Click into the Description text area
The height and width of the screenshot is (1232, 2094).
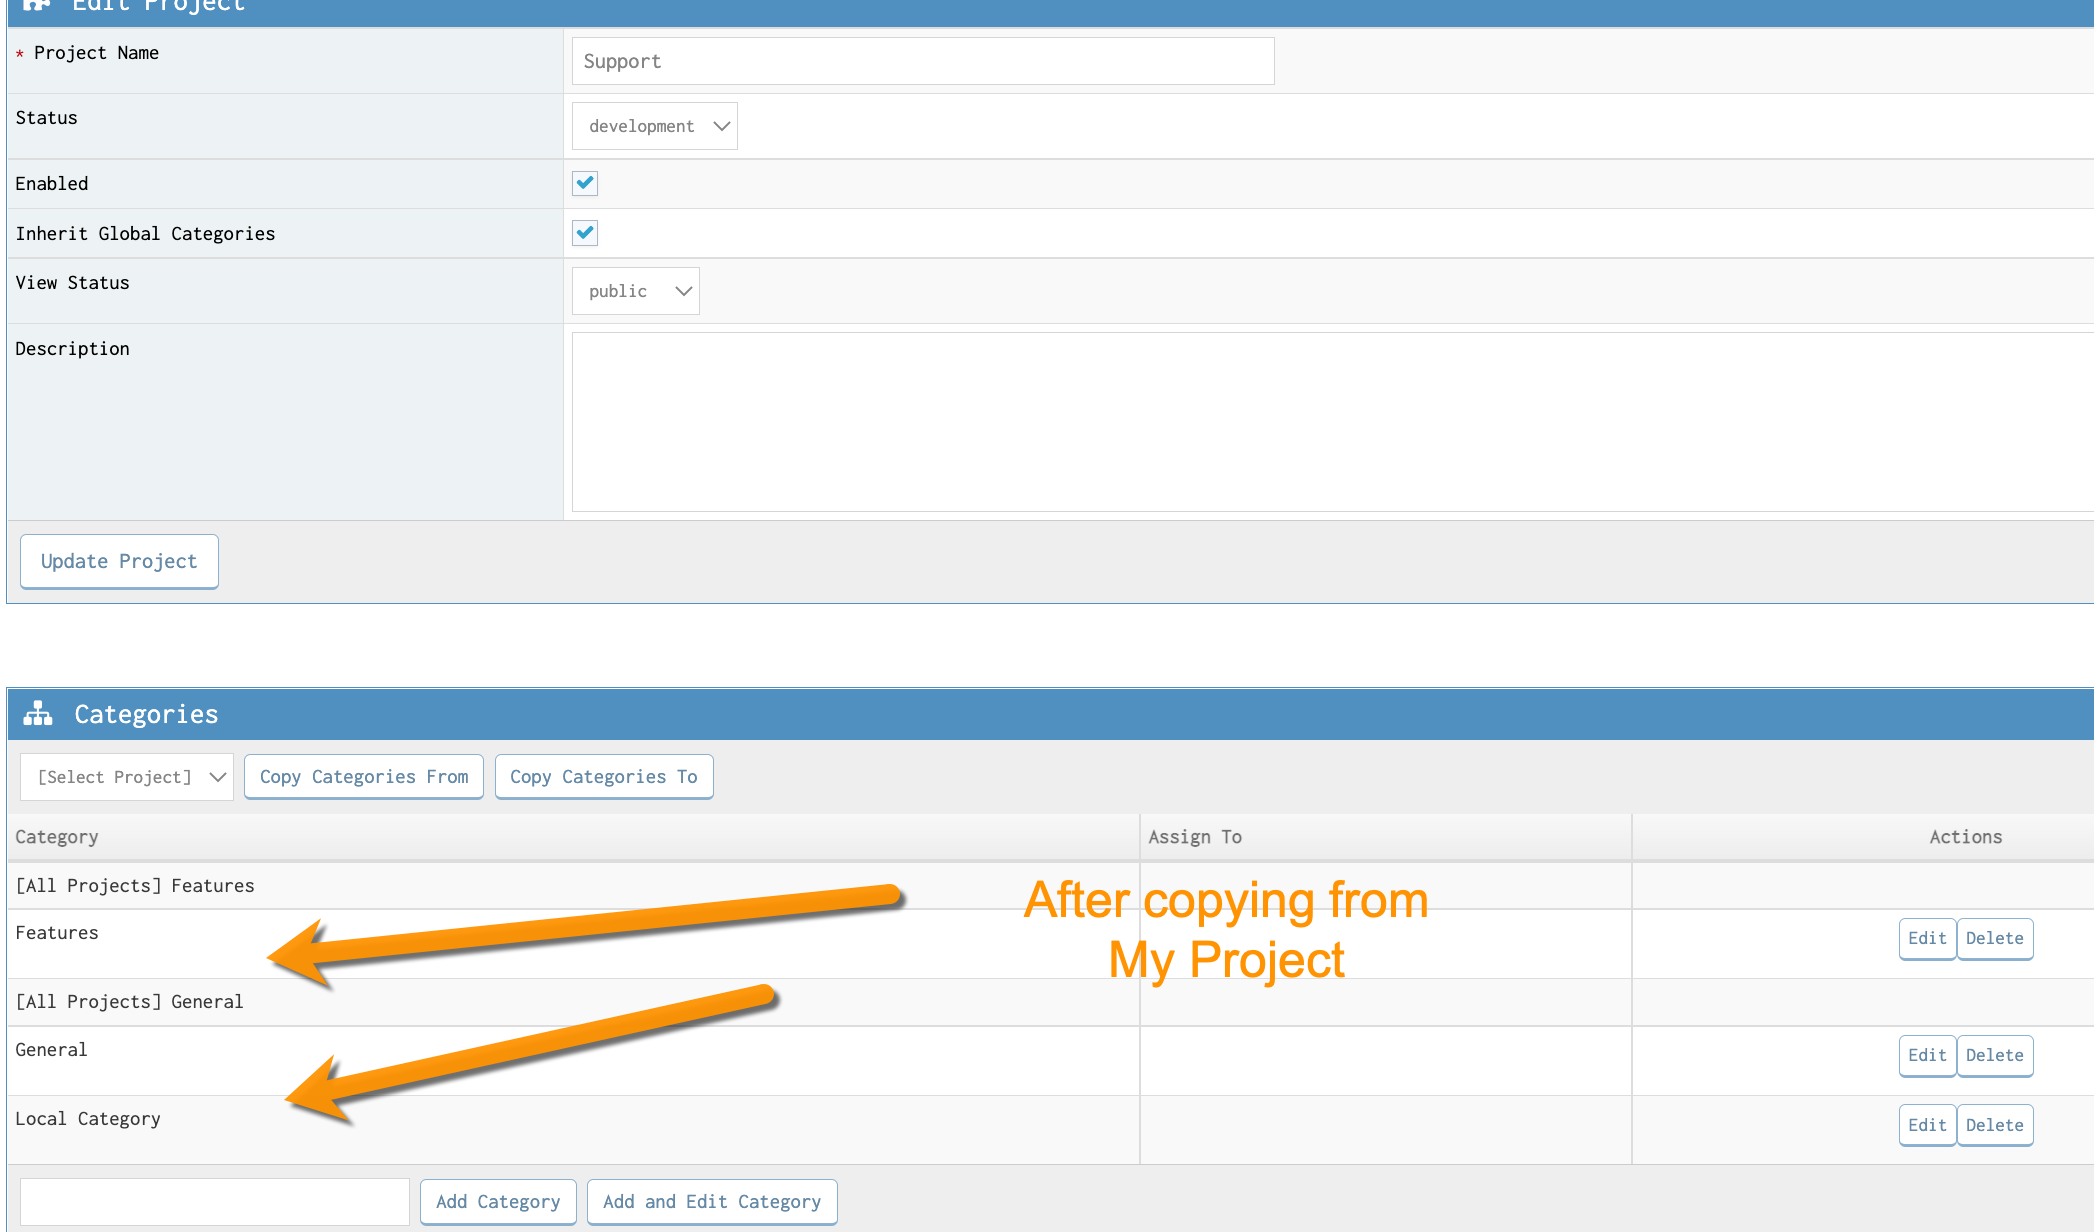tap(1330, 421)
